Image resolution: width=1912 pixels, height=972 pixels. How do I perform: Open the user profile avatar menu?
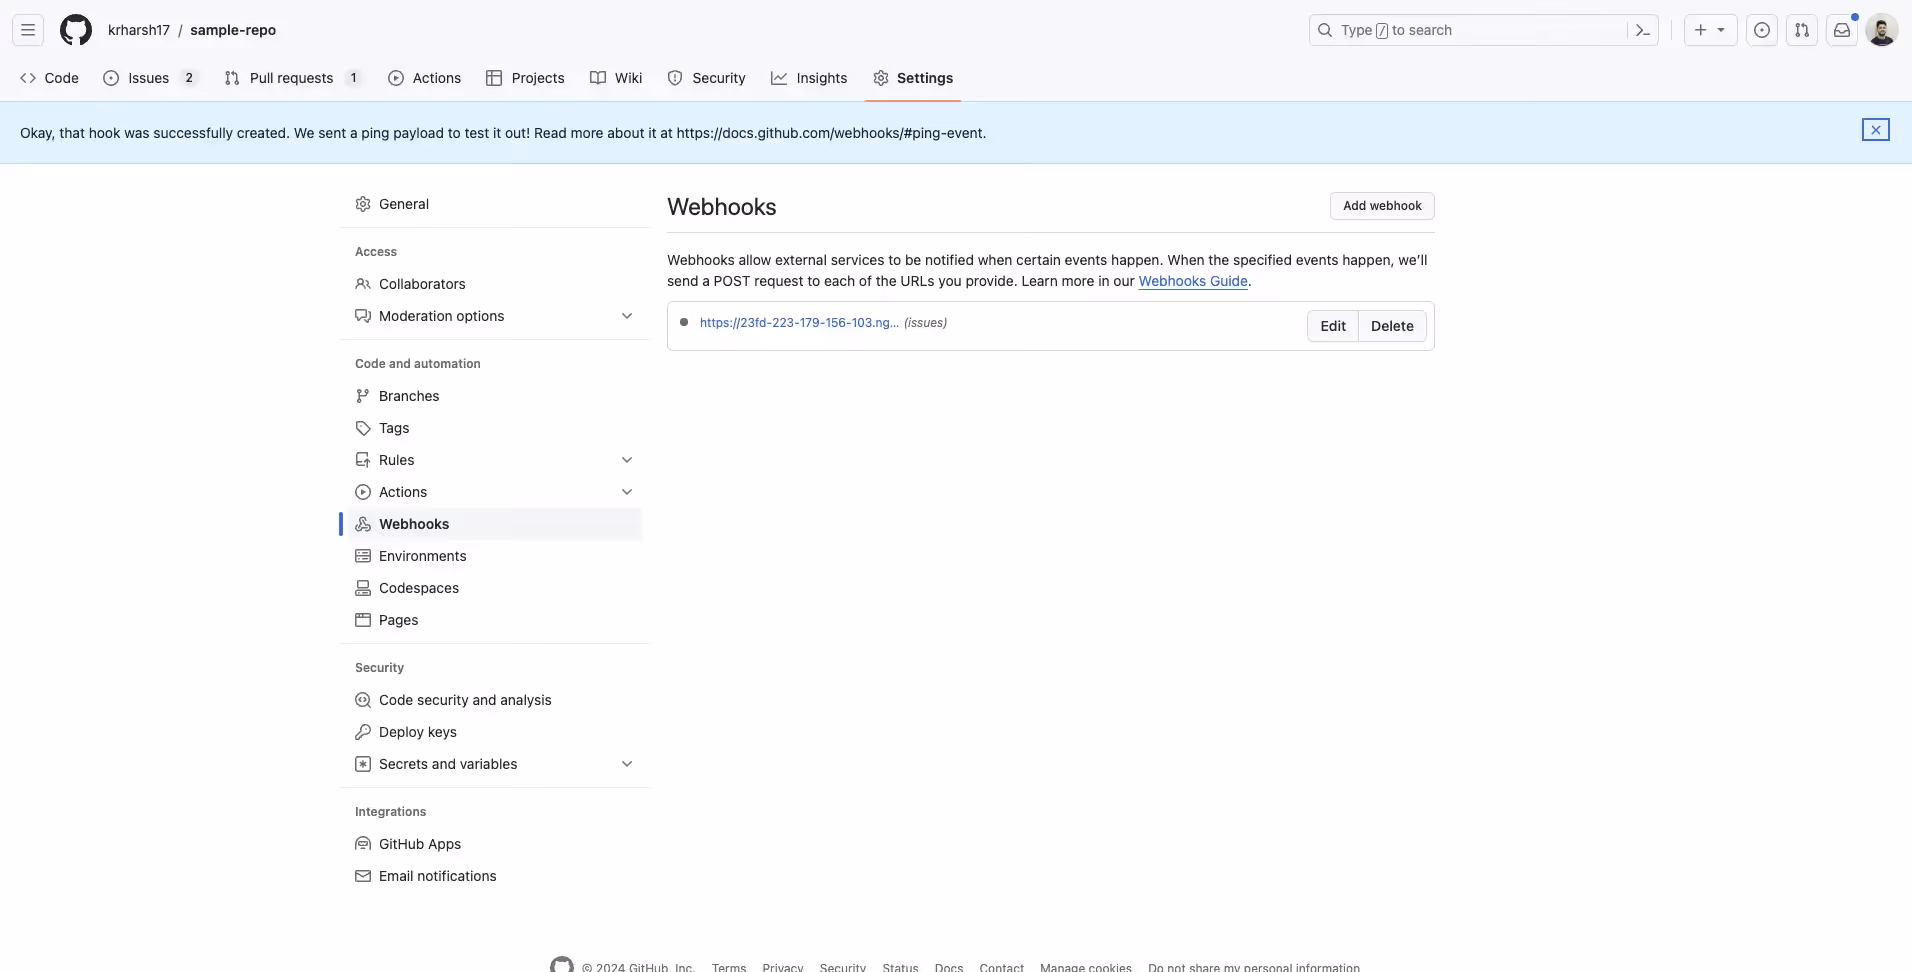(1882, 30)
